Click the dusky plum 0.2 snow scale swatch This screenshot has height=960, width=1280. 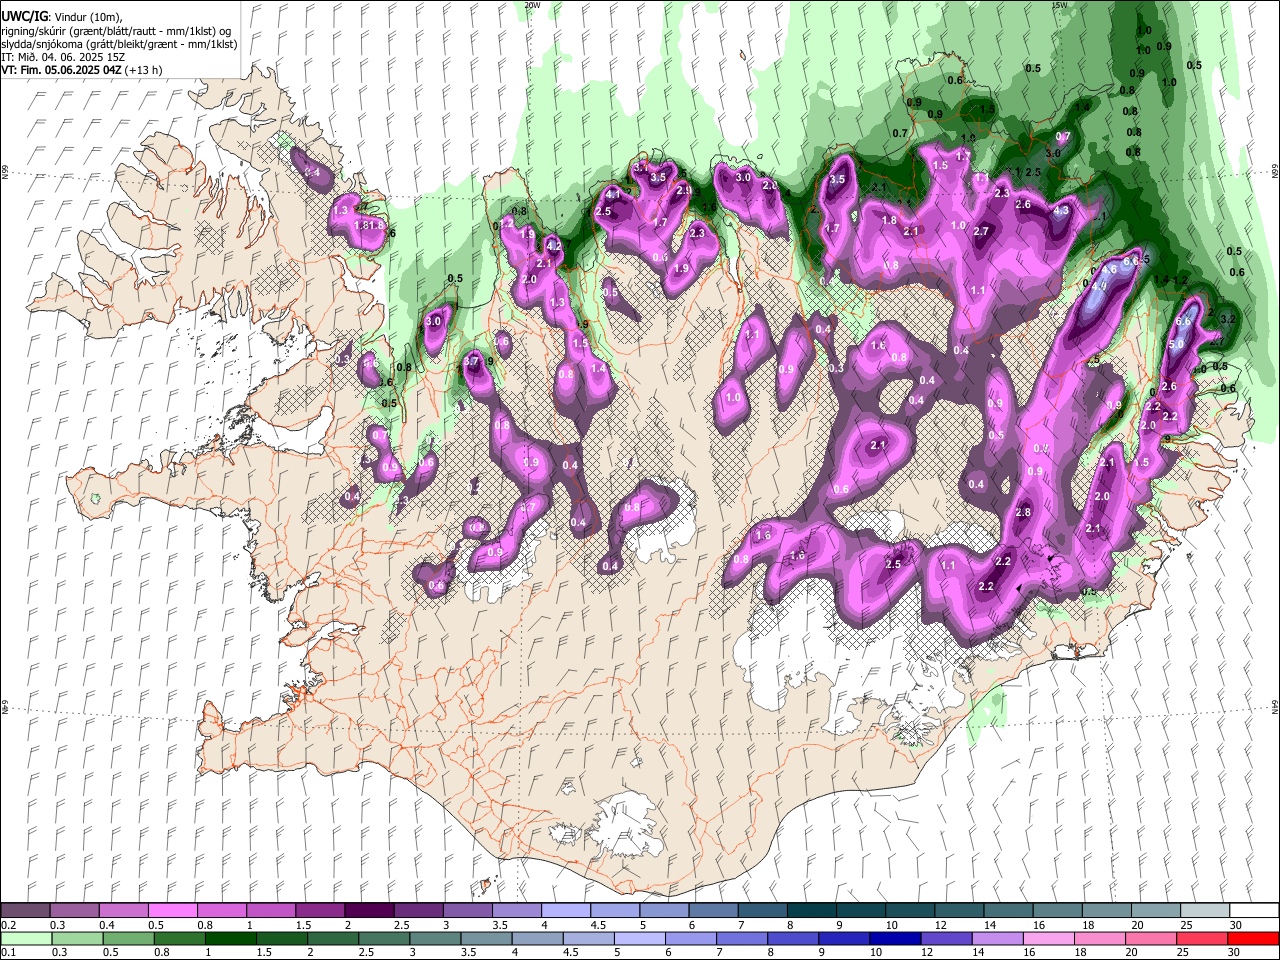tap(25, 910)
